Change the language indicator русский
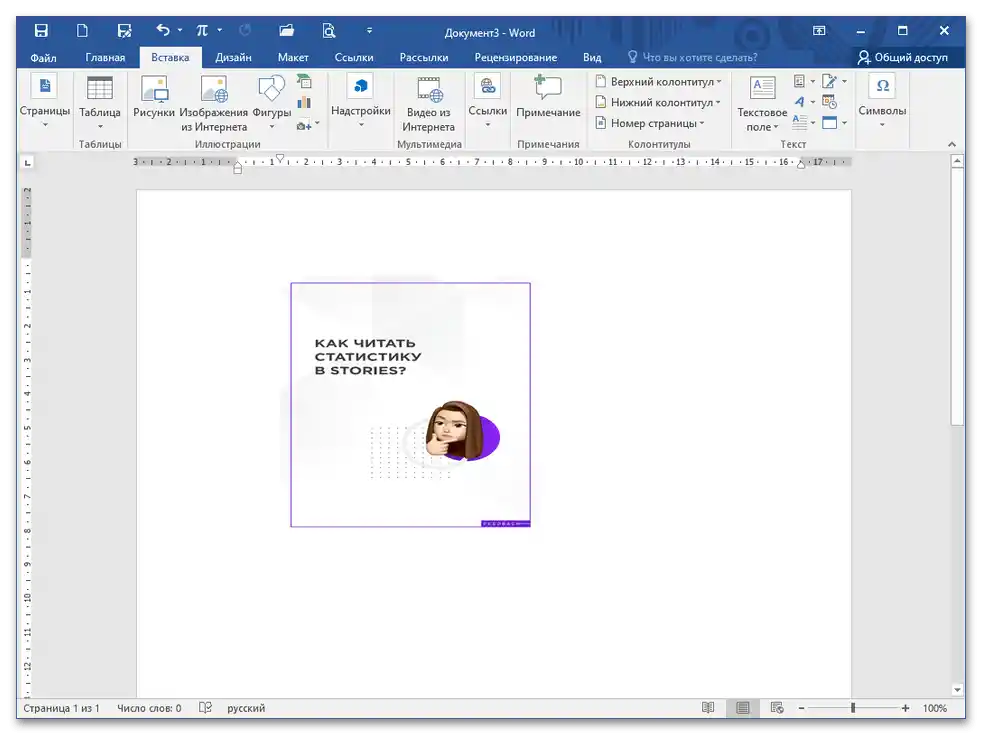The height and width of the screenshot is (735, 982). [x=246, y=708]
